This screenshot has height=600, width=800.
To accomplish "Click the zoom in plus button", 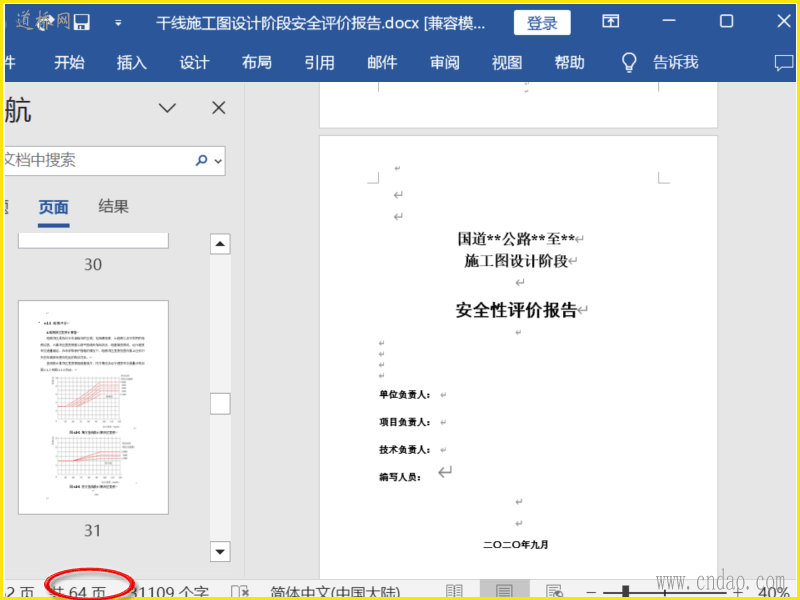I will (738, 593).
